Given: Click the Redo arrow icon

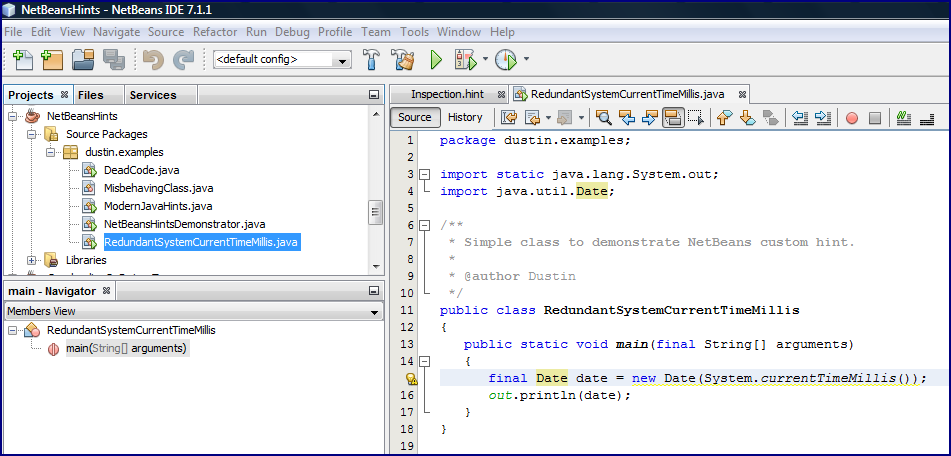Looking at the screenshot, I should click(x=183, y=59).
